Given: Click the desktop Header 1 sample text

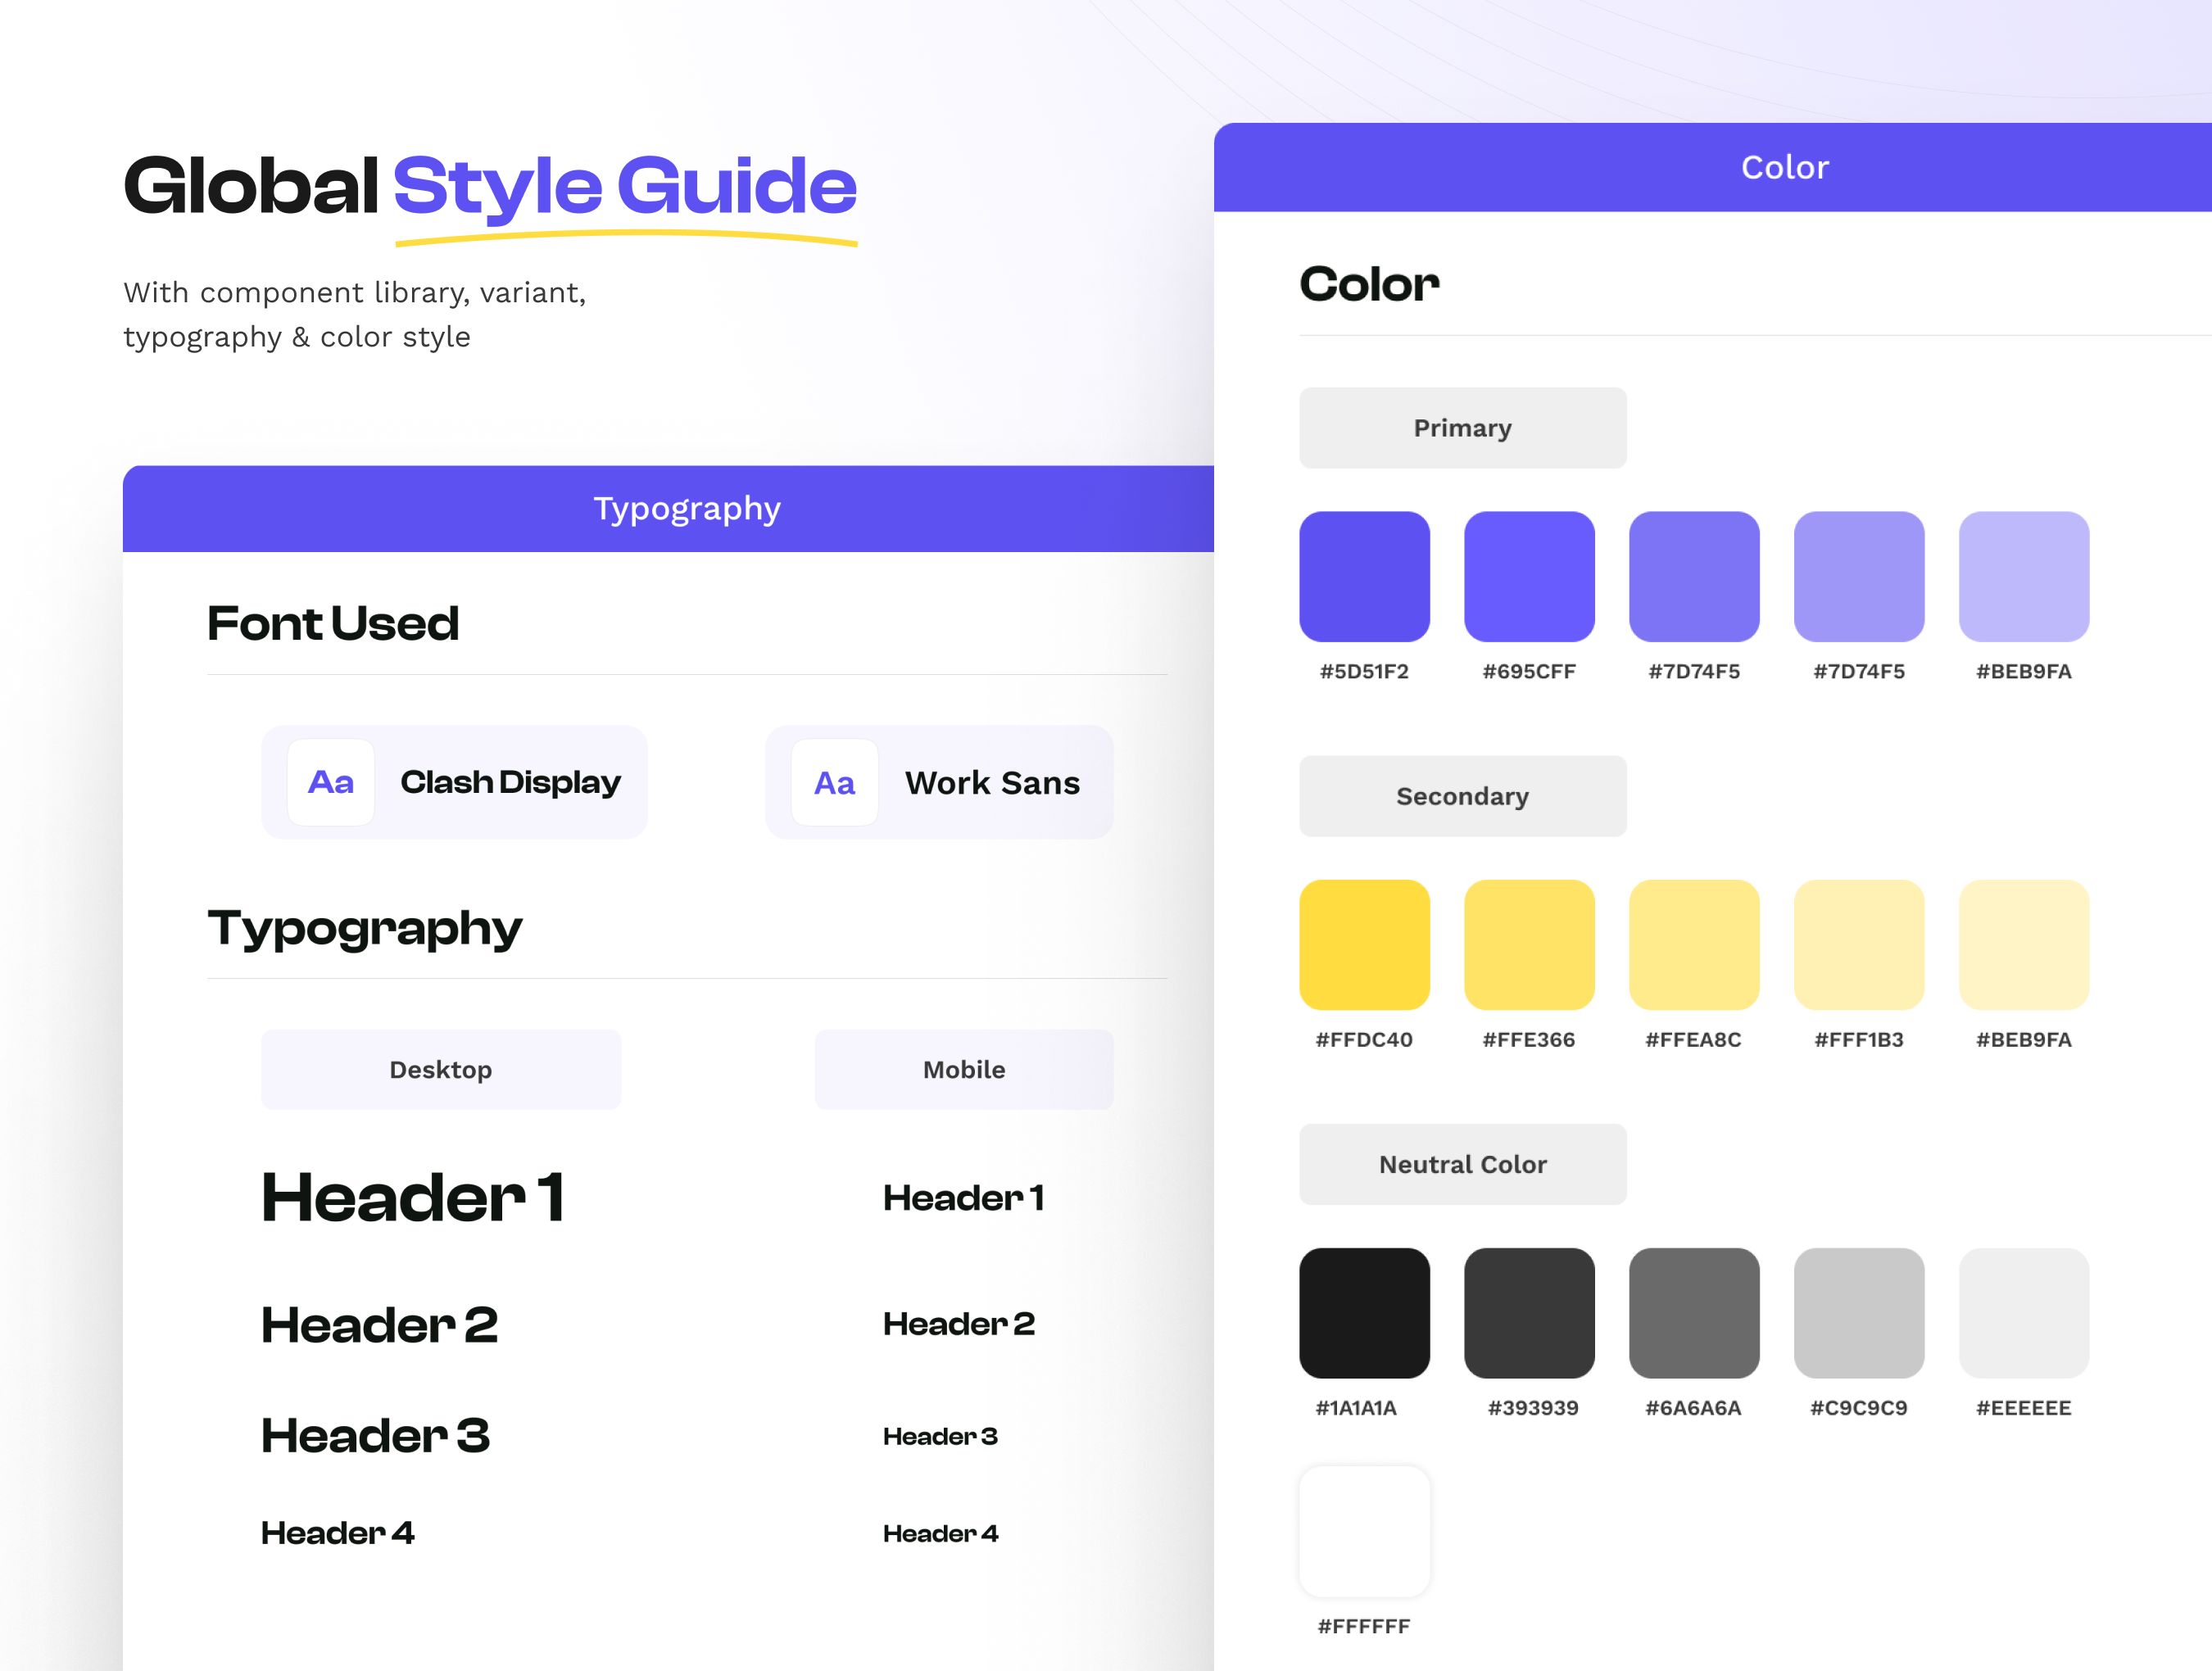Looking at the screenshot, I should tap(413, 1197).
